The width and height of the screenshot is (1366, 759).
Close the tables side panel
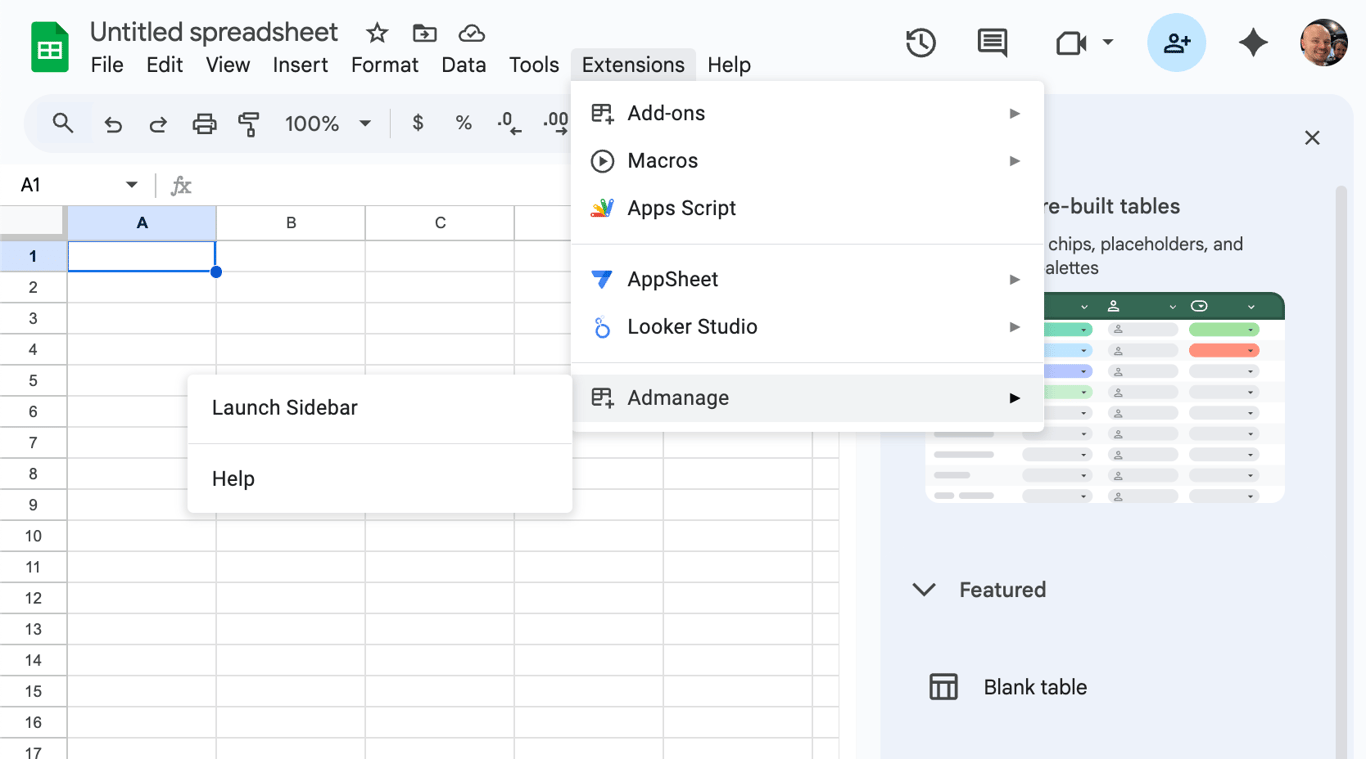1312,138
